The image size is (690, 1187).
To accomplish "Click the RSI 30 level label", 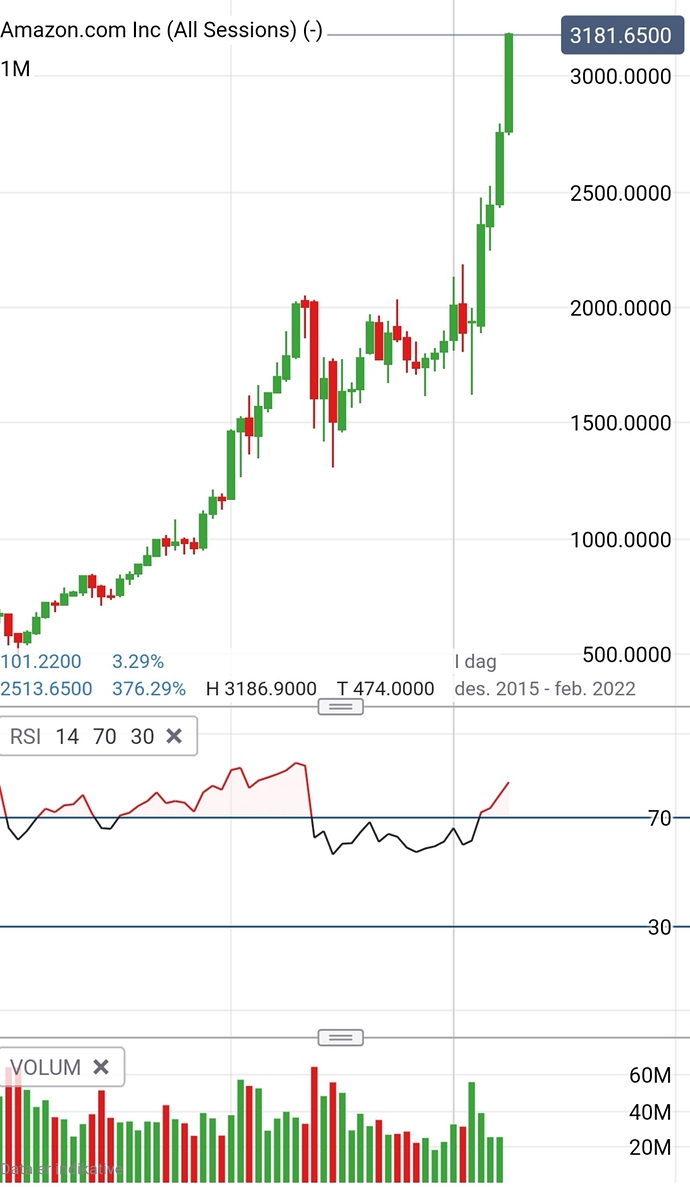I will pyautogui.click(x=660, y=927).
